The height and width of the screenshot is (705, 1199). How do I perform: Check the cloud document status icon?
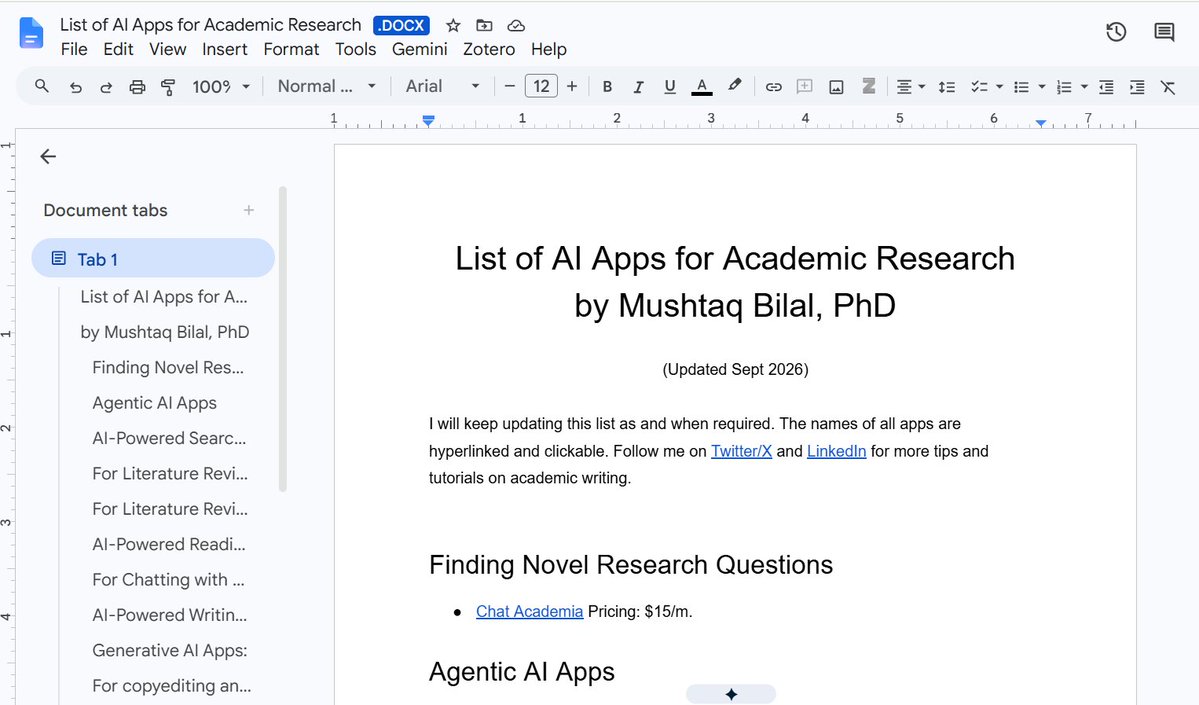tap(516, 25)
